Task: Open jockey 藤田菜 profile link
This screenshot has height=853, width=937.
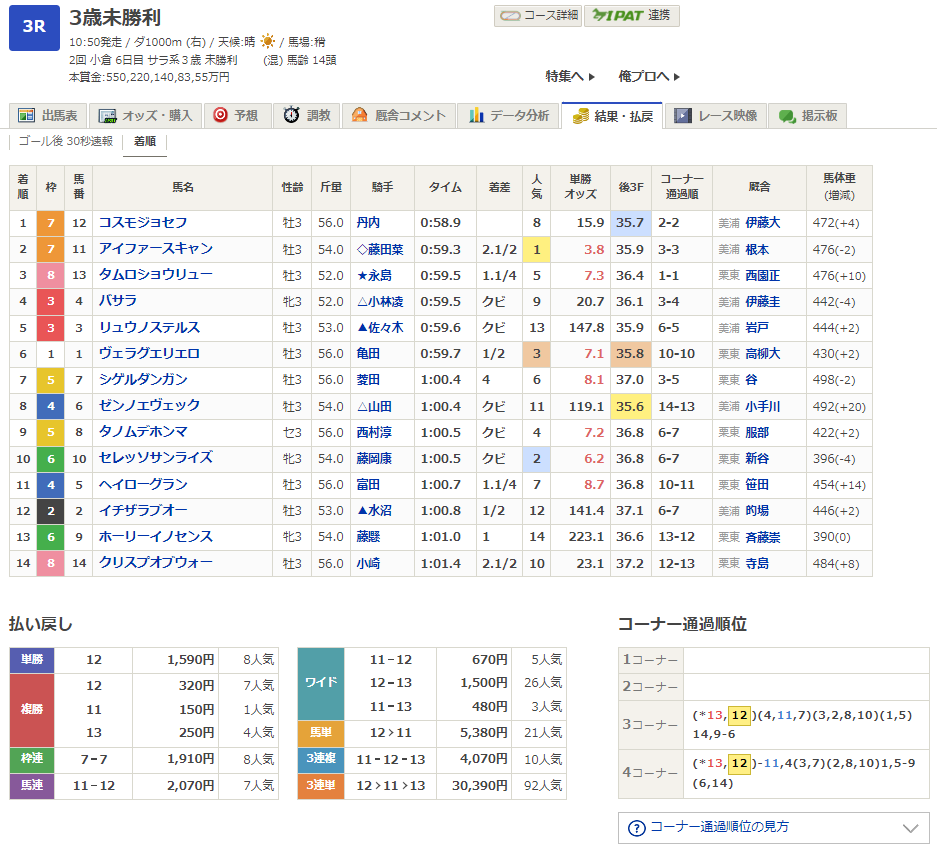Action: point(381,249)
